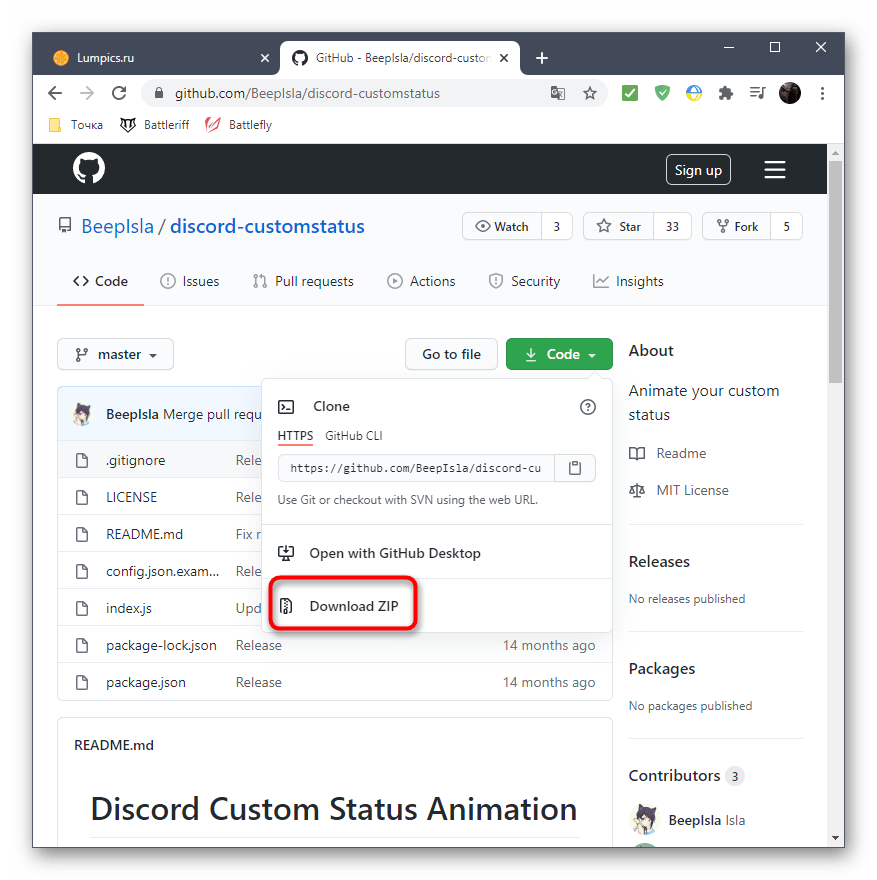Viewport: 877px width, 880px height.
Task: Click the GitHub Octocat logo in header
Action: pos(89,168)
